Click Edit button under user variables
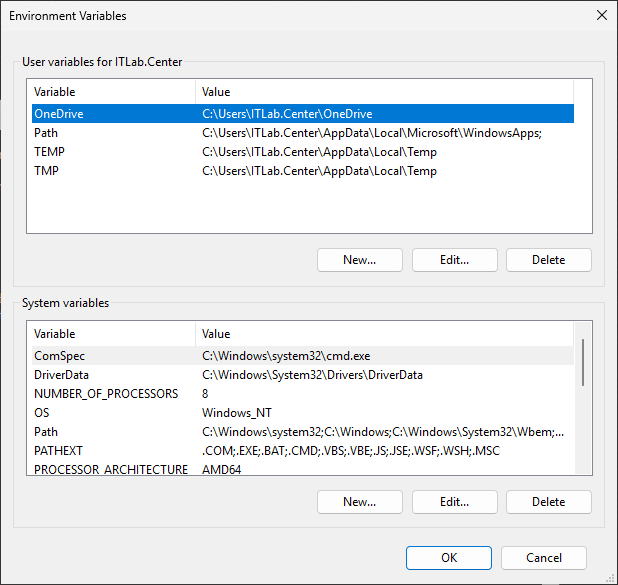This screenshot has width=618, height=585. point(454,260)
